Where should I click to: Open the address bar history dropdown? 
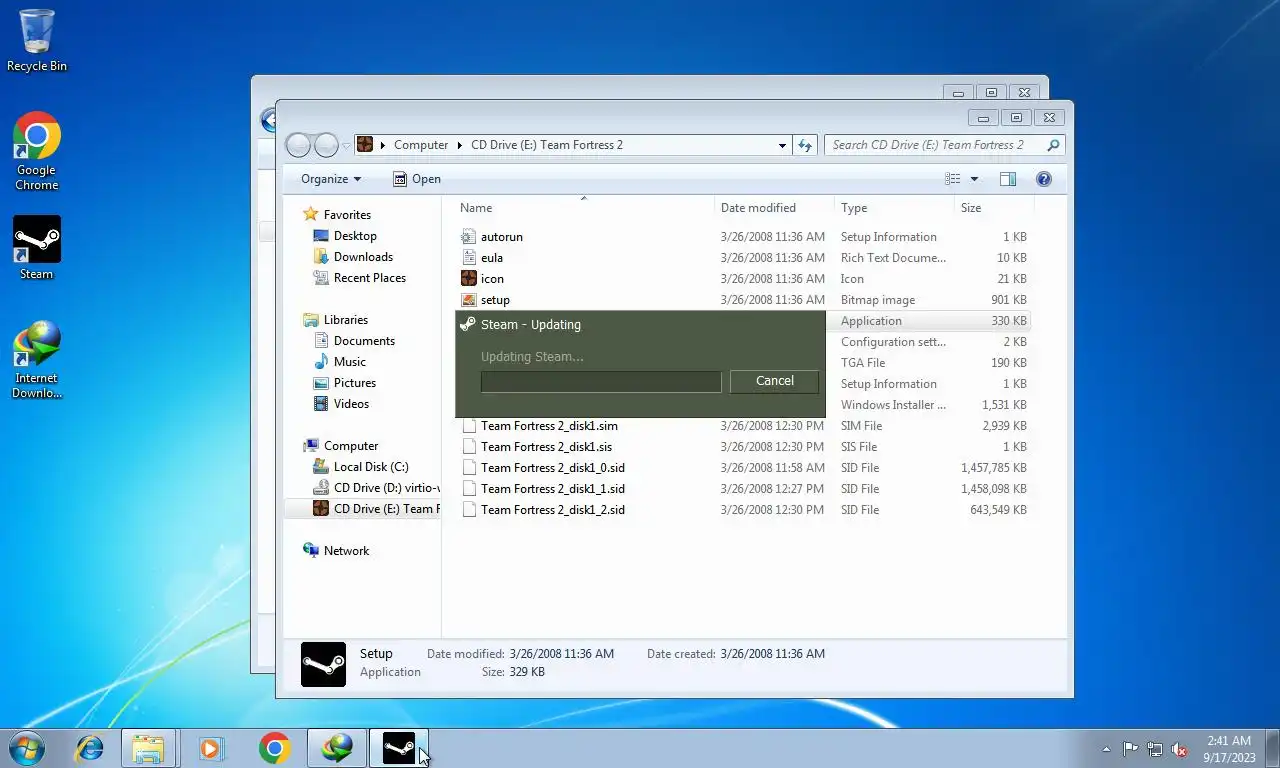coord(782,145)
